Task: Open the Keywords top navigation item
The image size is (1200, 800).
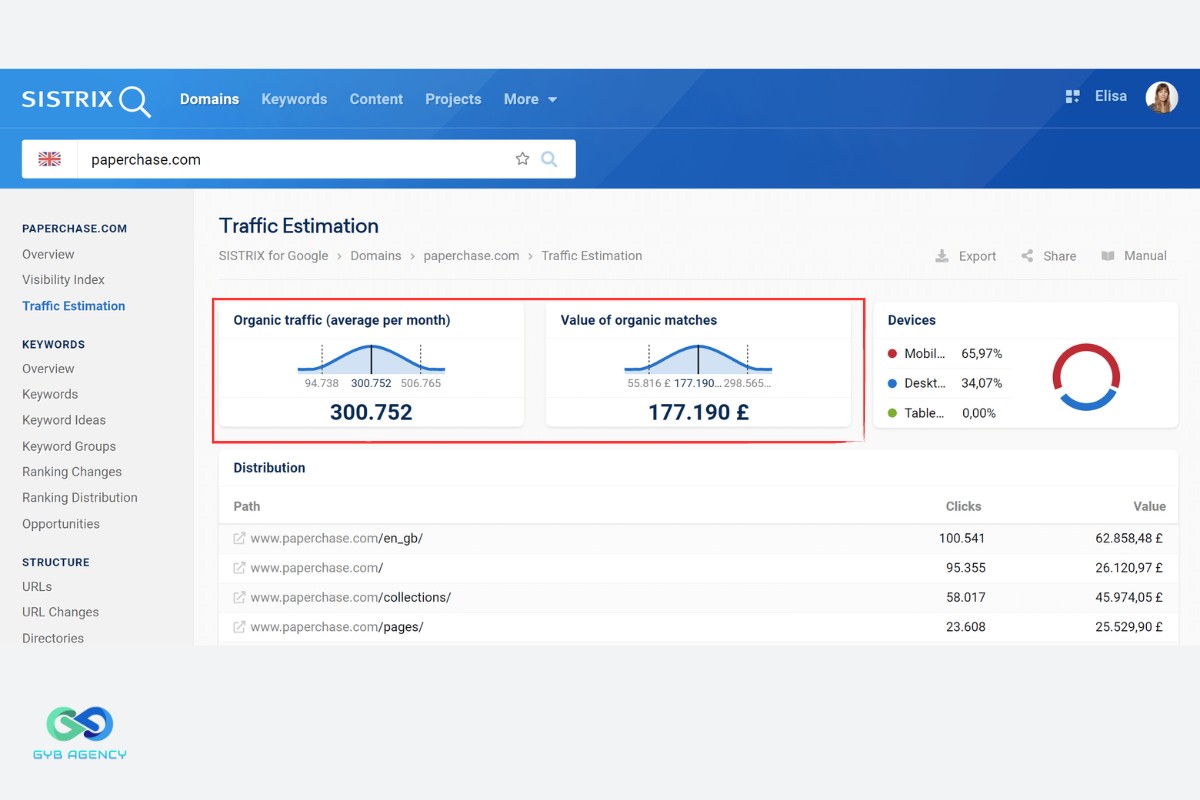Action: pos(294,99)
